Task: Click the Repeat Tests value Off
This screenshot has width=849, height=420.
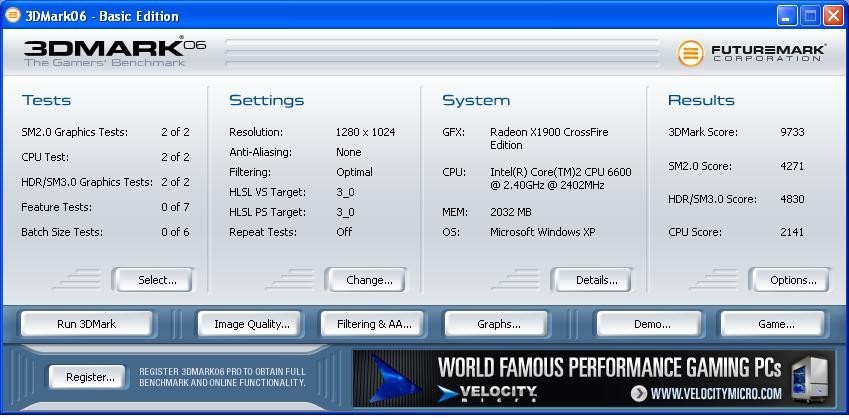Action: (x=344, y=232)
